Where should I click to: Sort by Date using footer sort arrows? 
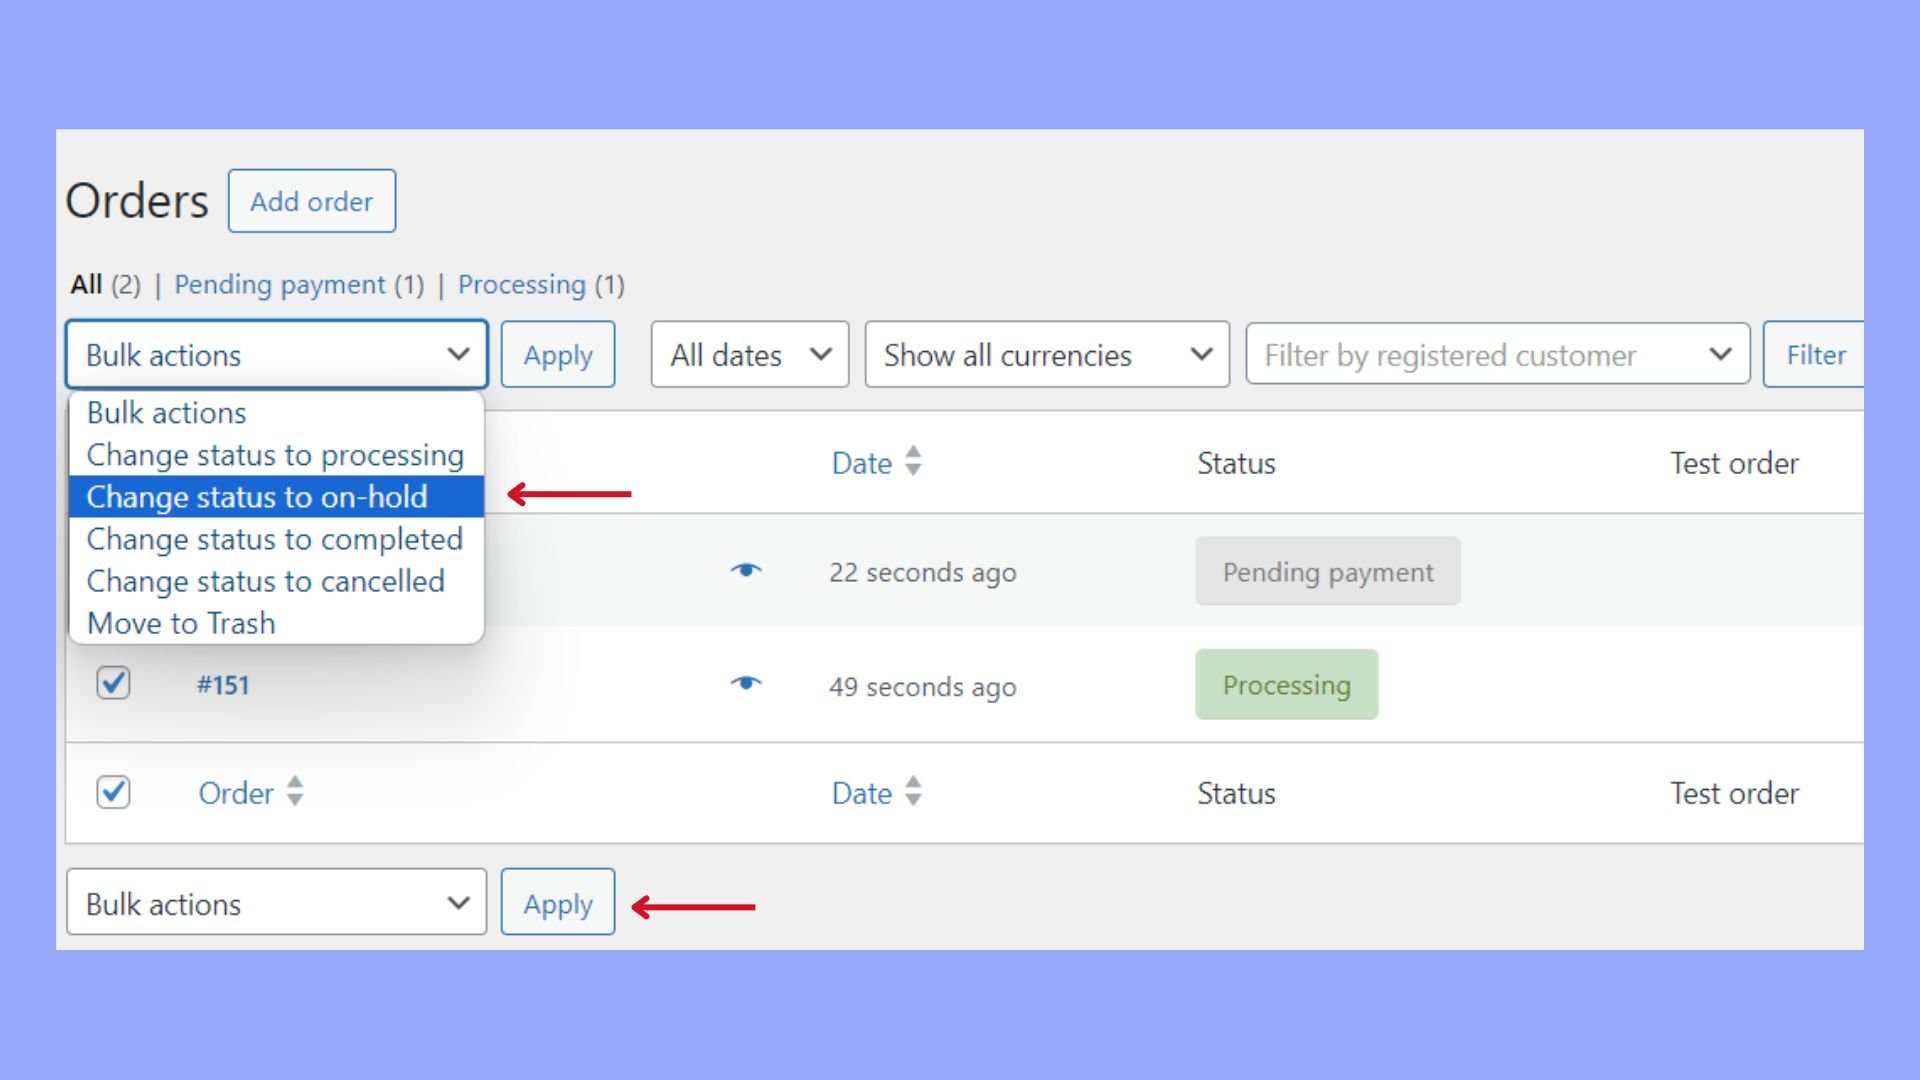912,792
